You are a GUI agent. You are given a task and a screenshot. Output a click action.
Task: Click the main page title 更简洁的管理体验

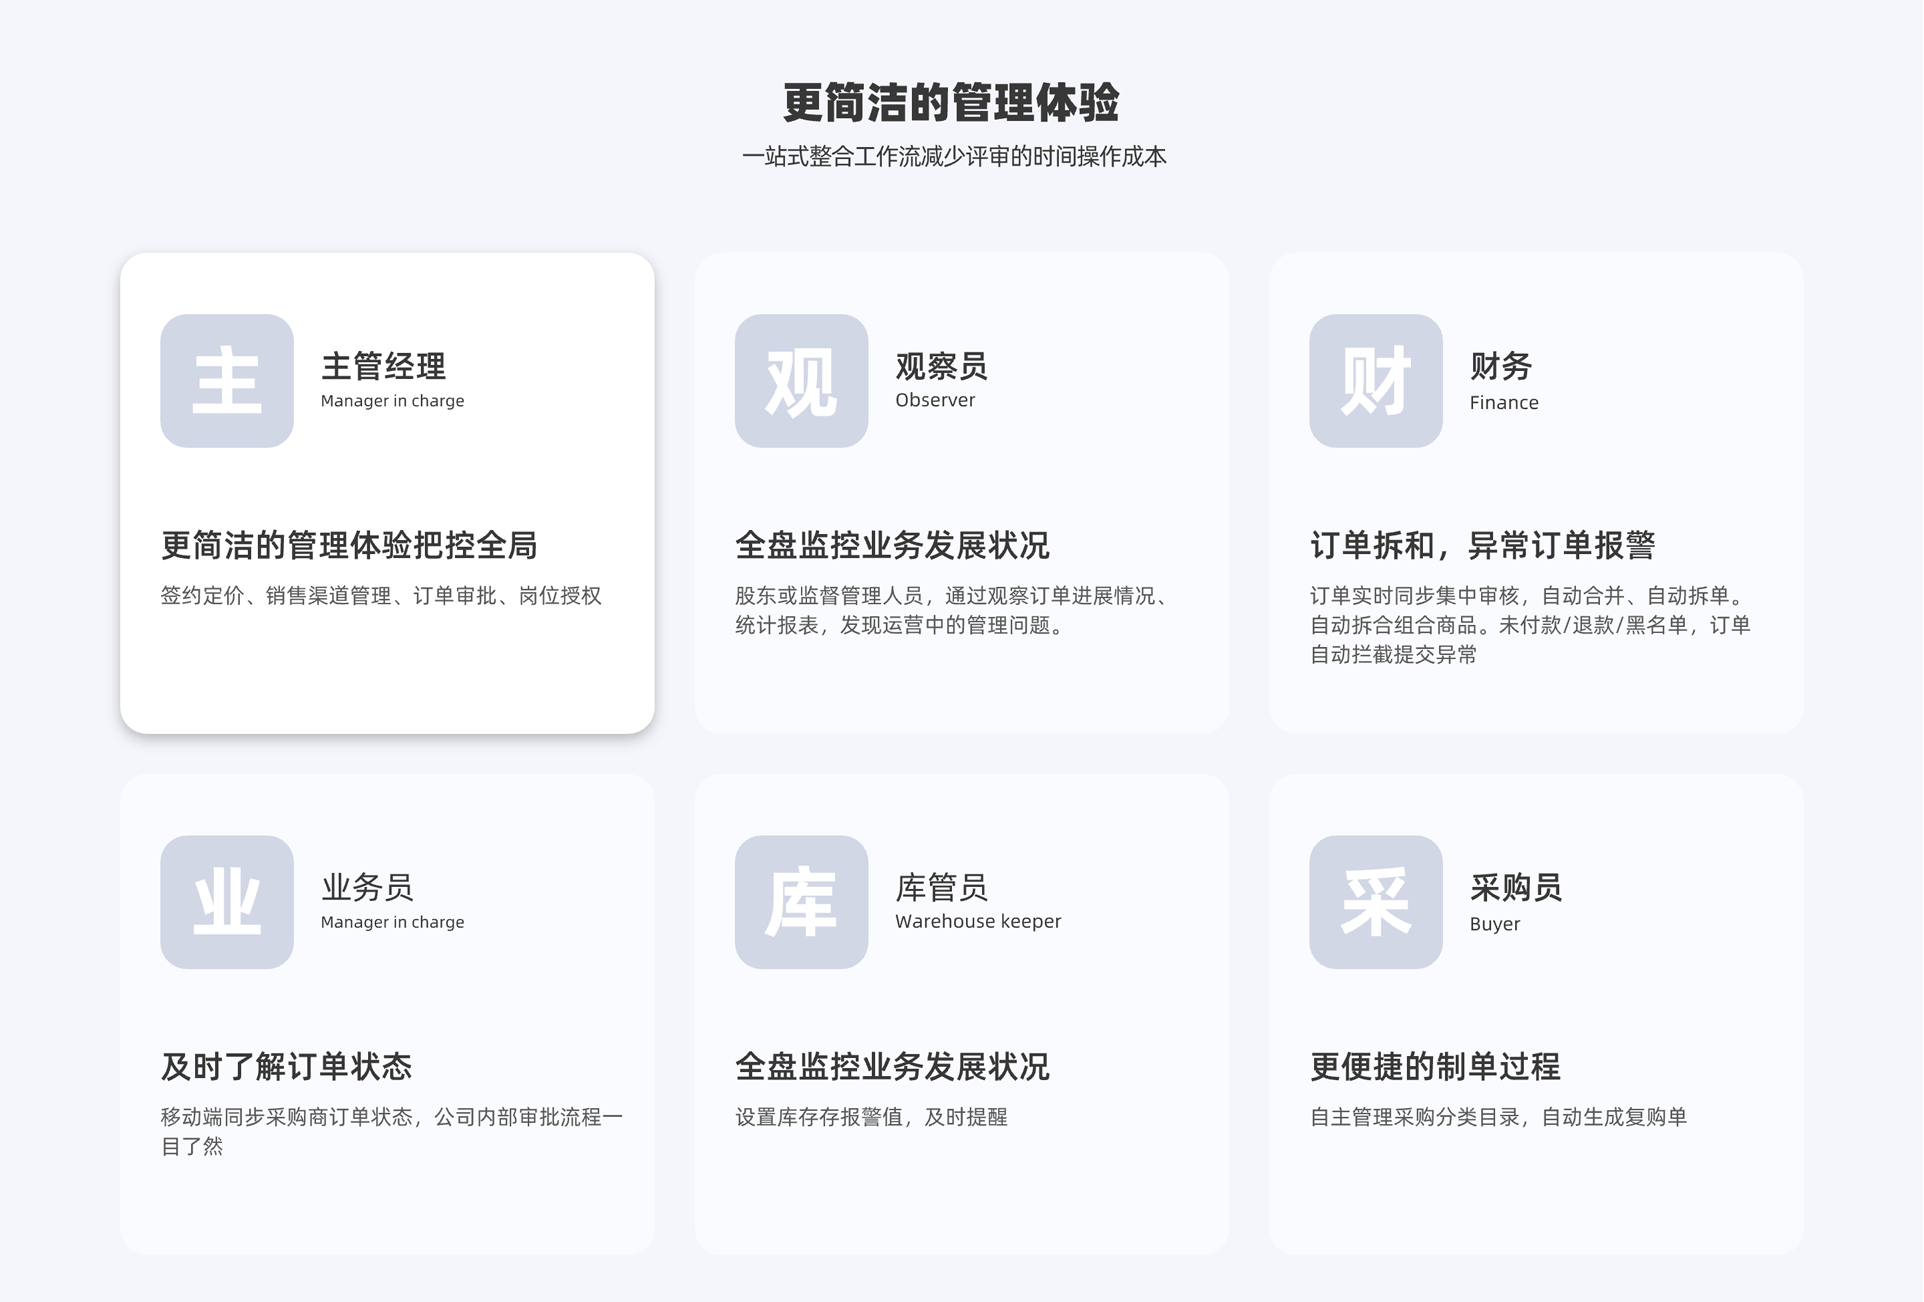(x=950, y=102)
